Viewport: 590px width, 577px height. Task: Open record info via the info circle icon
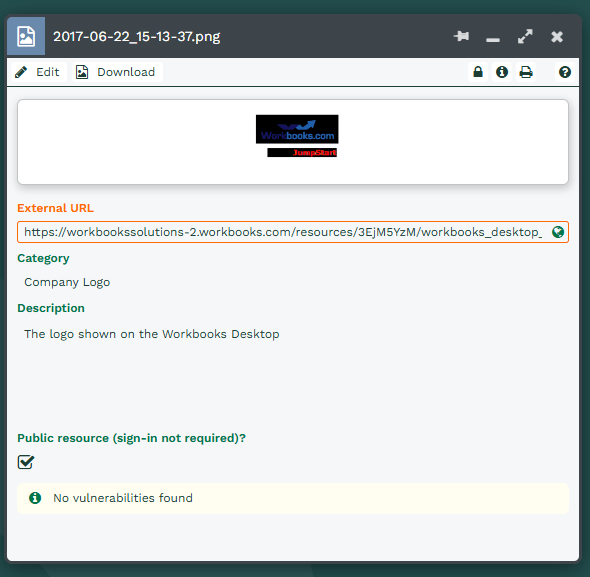pos(502,72)
